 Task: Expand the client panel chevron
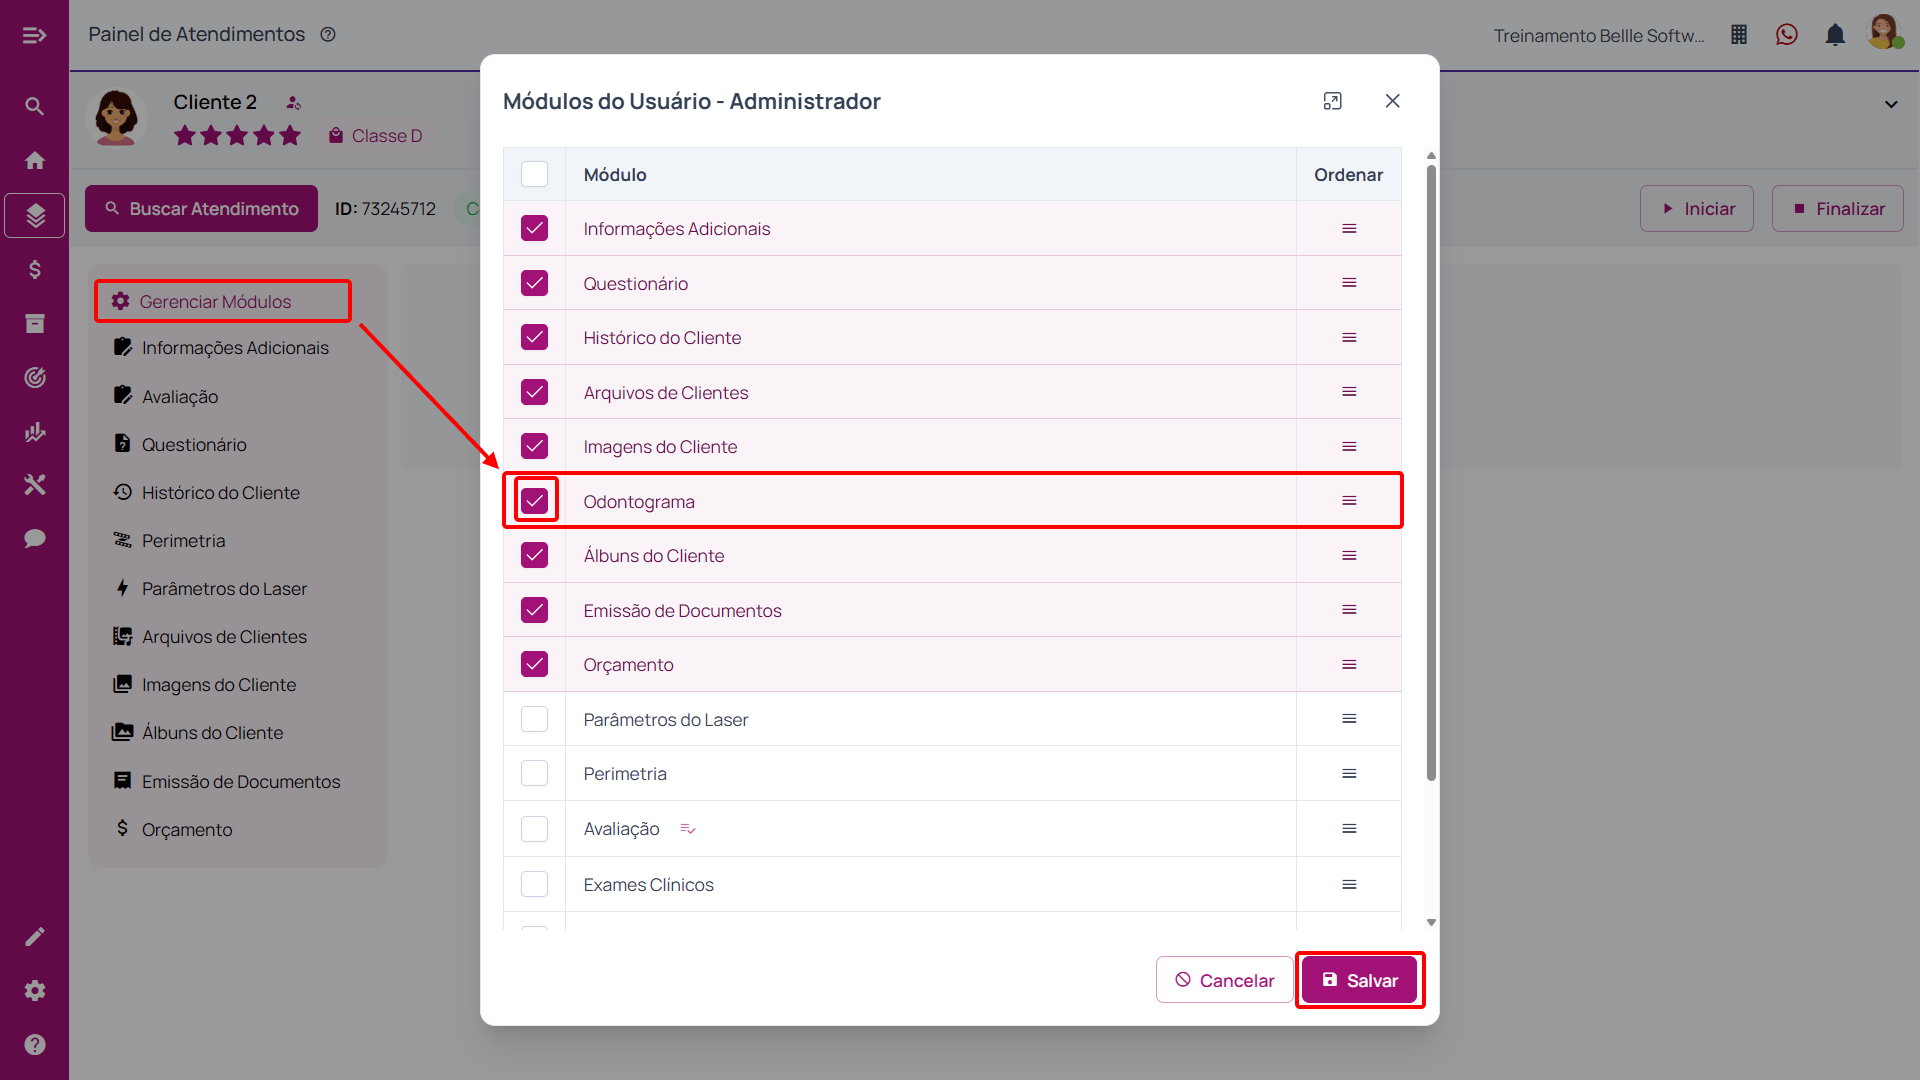[1891, 104]
